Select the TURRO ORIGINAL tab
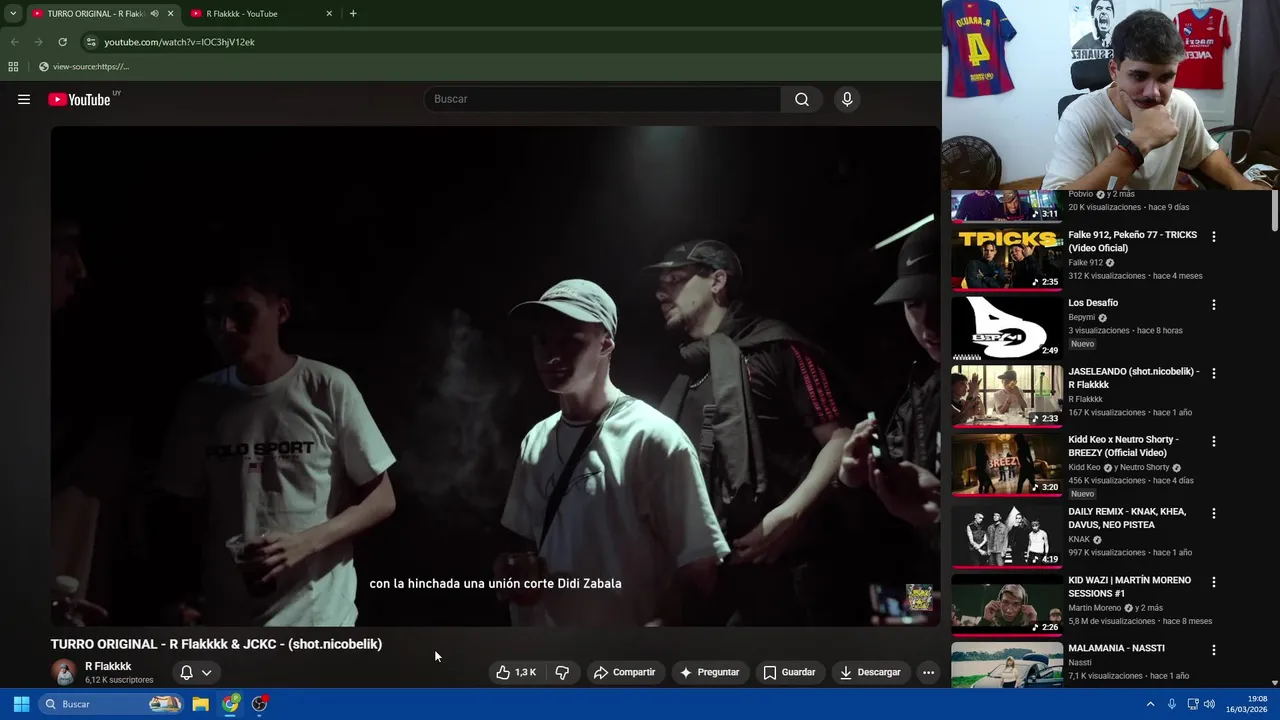This screenshot has width=1280, height=720. [x=95, y=13]
